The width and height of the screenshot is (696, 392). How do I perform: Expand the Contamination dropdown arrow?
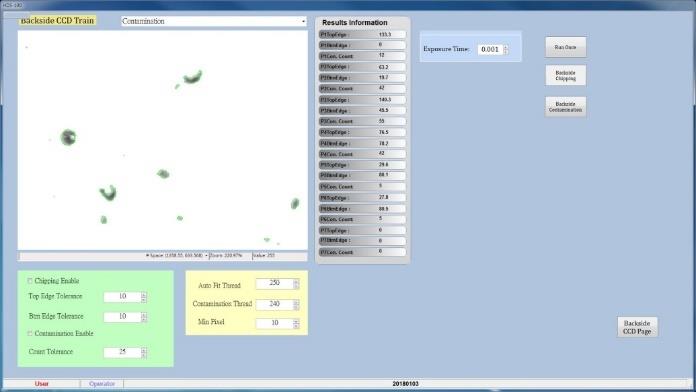[303, 21]
